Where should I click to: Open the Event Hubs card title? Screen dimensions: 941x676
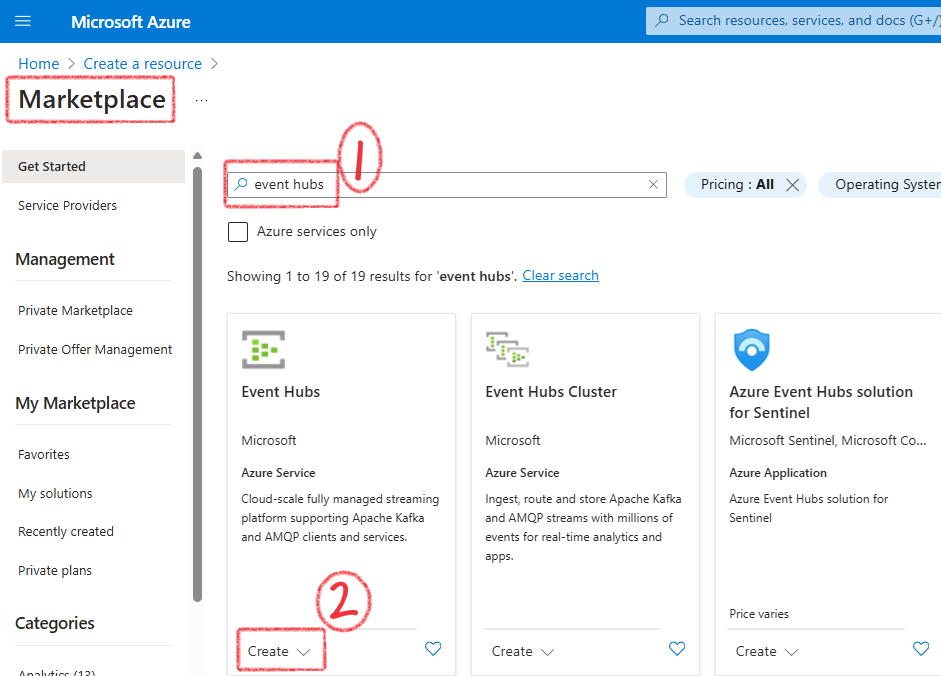click(x=281, y=392)
